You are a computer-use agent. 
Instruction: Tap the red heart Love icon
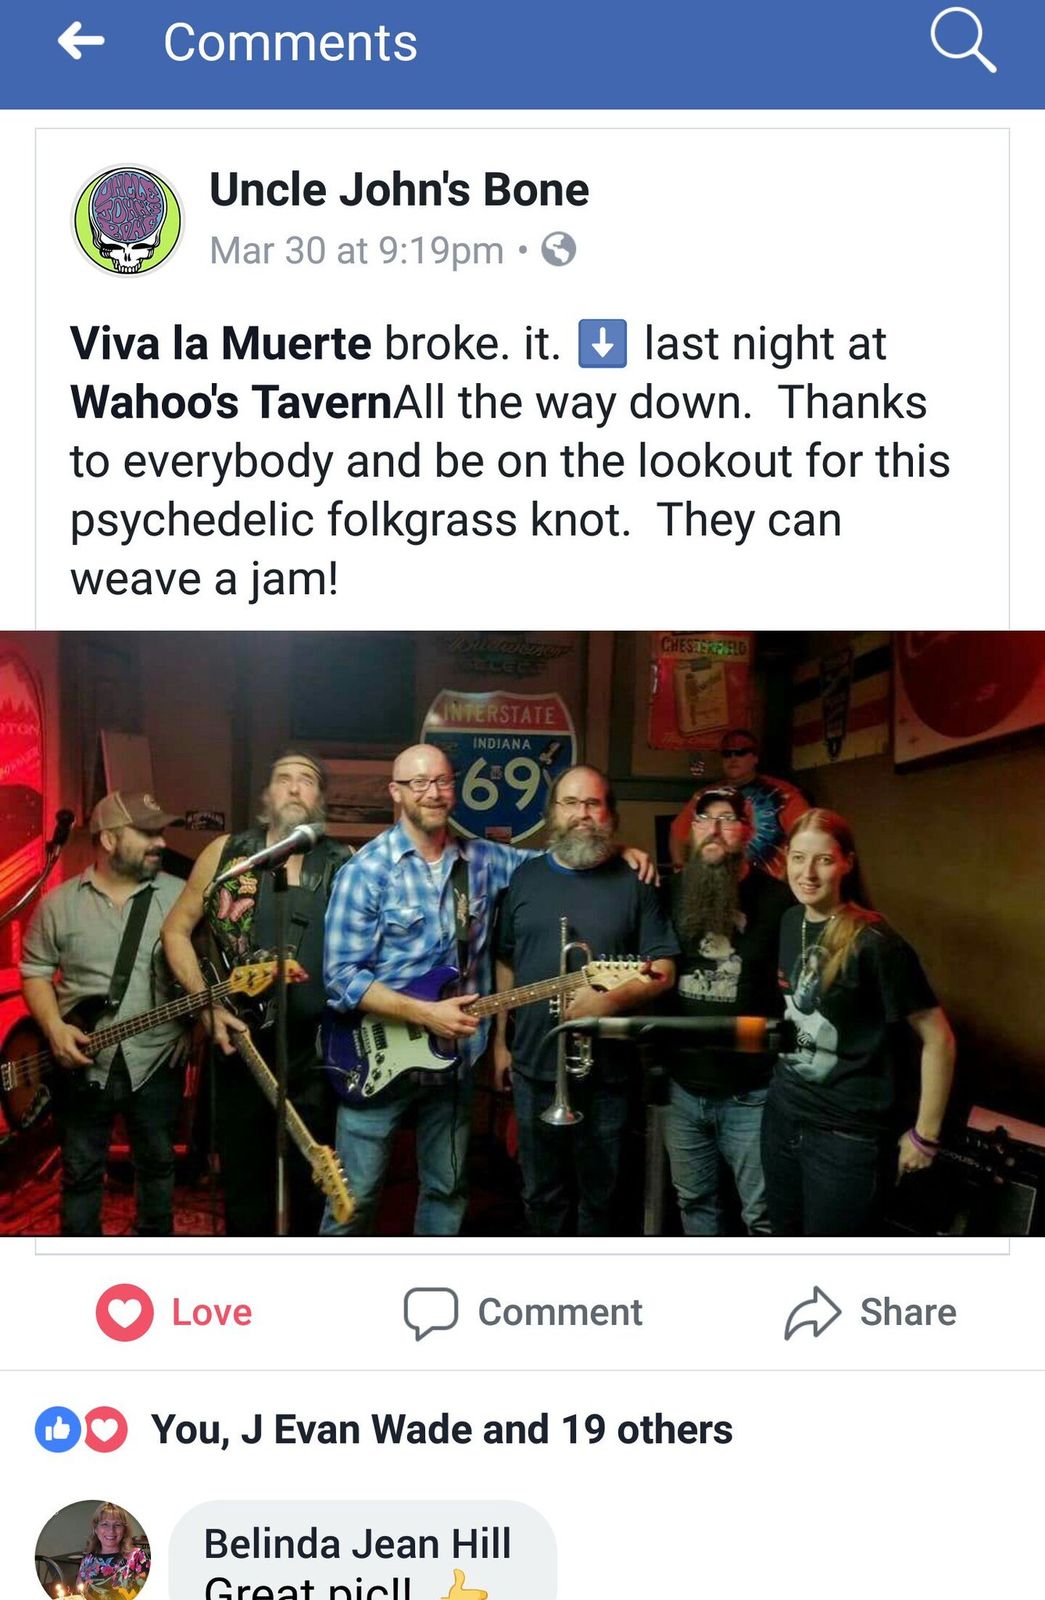coord(125,1312)
